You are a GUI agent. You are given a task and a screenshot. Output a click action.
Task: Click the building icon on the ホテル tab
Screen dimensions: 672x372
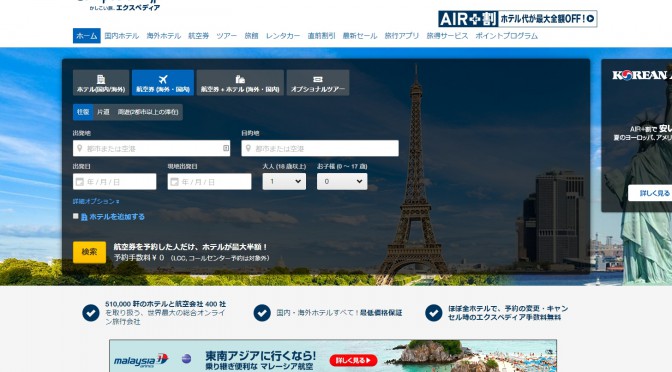coord(101,79)
